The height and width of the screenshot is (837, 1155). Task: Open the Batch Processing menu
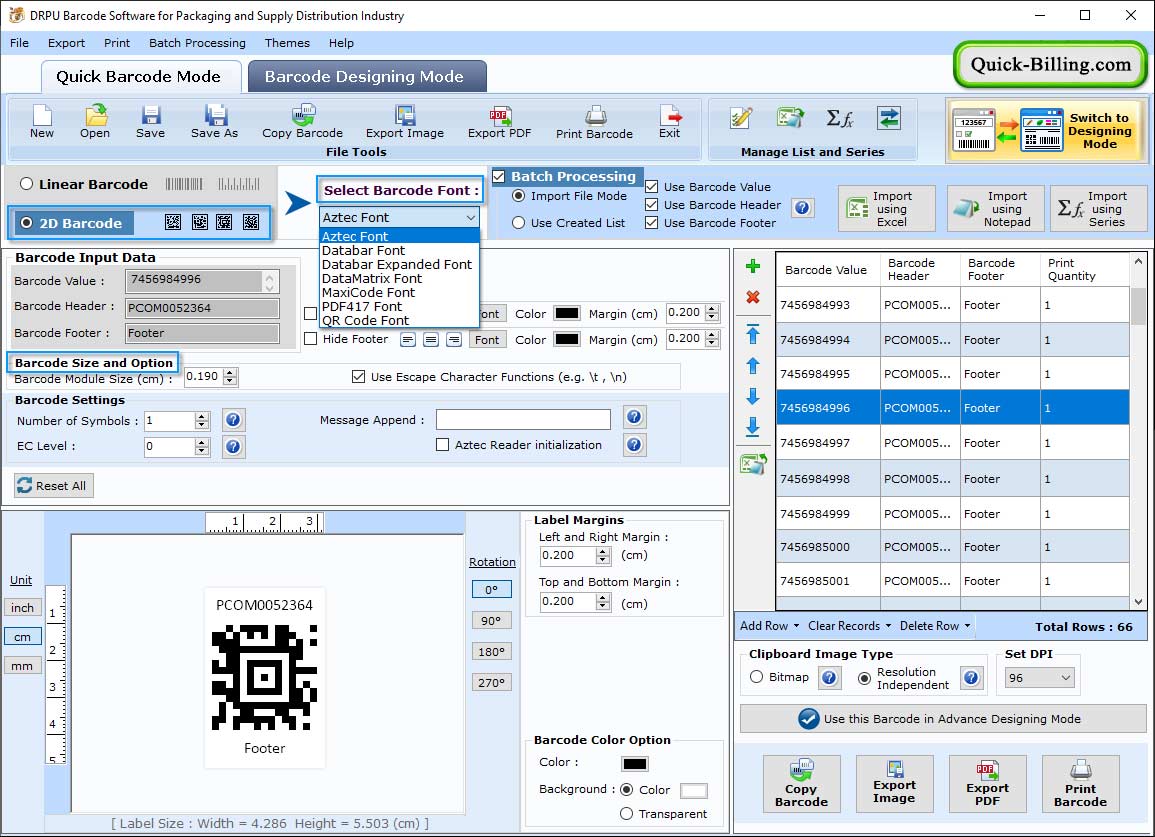197,43
